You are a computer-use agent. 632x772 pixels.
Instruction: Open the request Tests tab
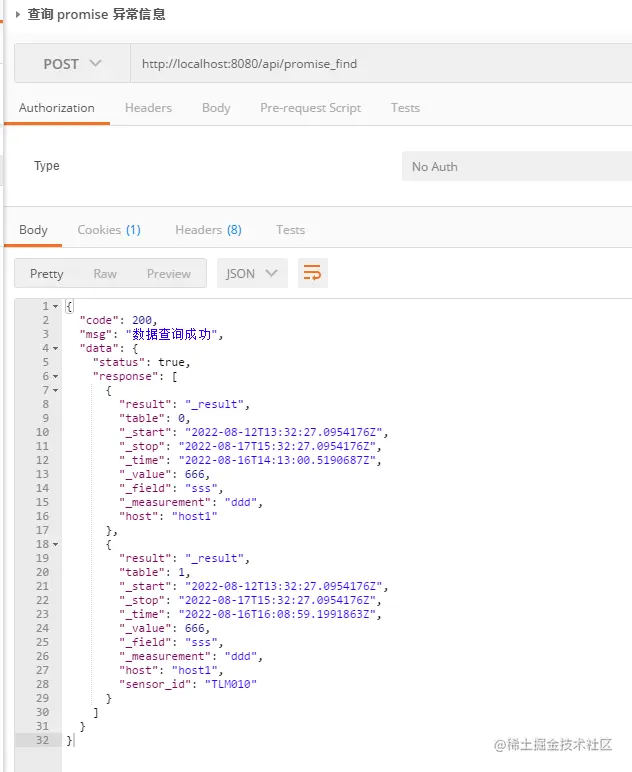click(x=405, y=108)
